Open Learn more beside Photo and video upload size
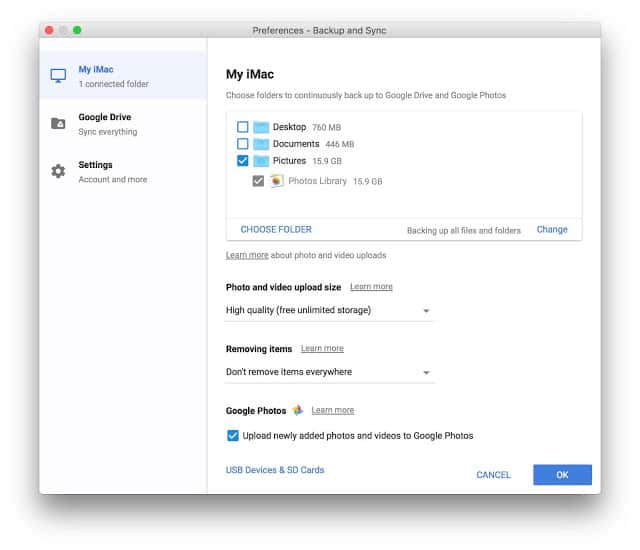640x550 pixels. (371, 287)
